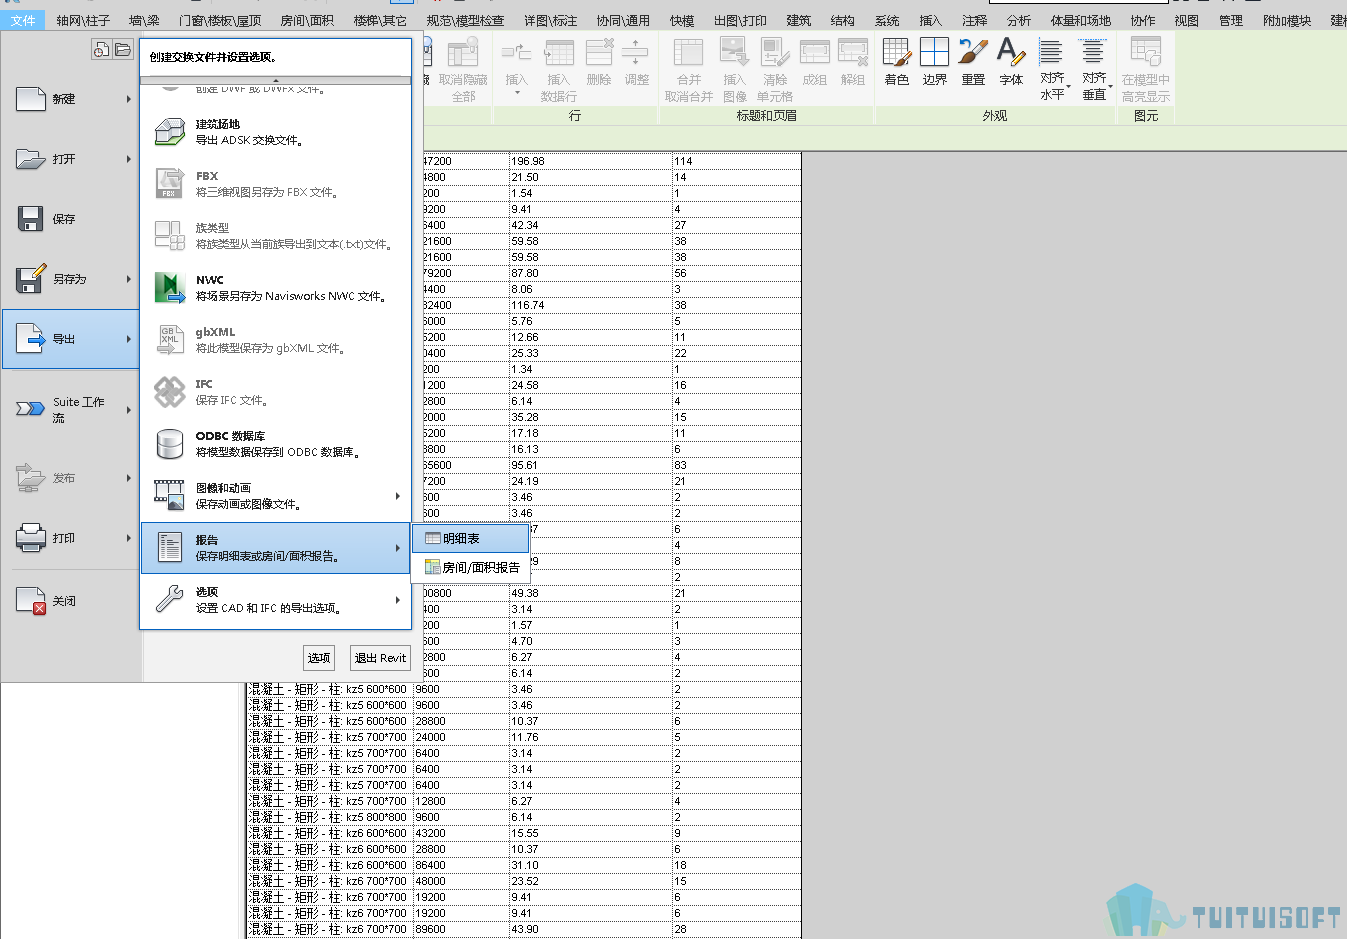
Task: Expand the 打开 submenu
Action: (129, 159)
